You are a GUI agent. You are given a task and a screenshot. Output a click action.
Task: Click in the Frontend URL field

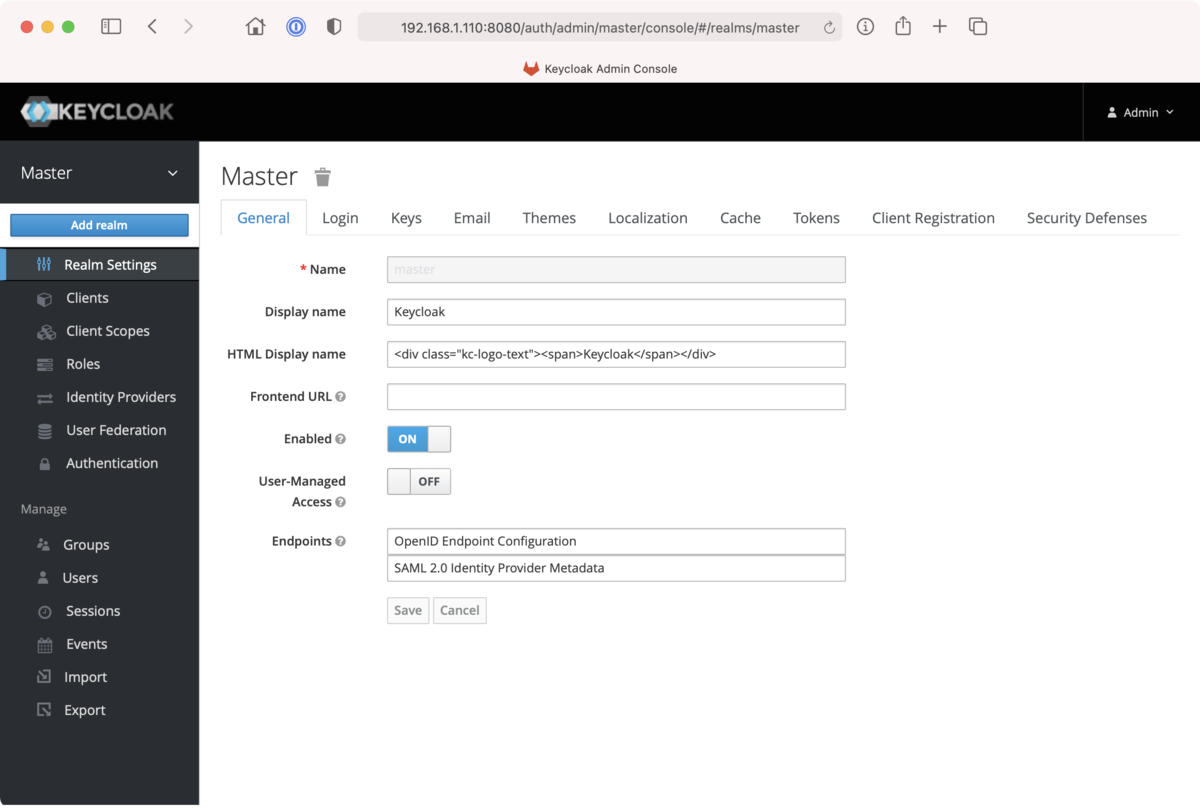pyautogui.click(x=616, y=397)
